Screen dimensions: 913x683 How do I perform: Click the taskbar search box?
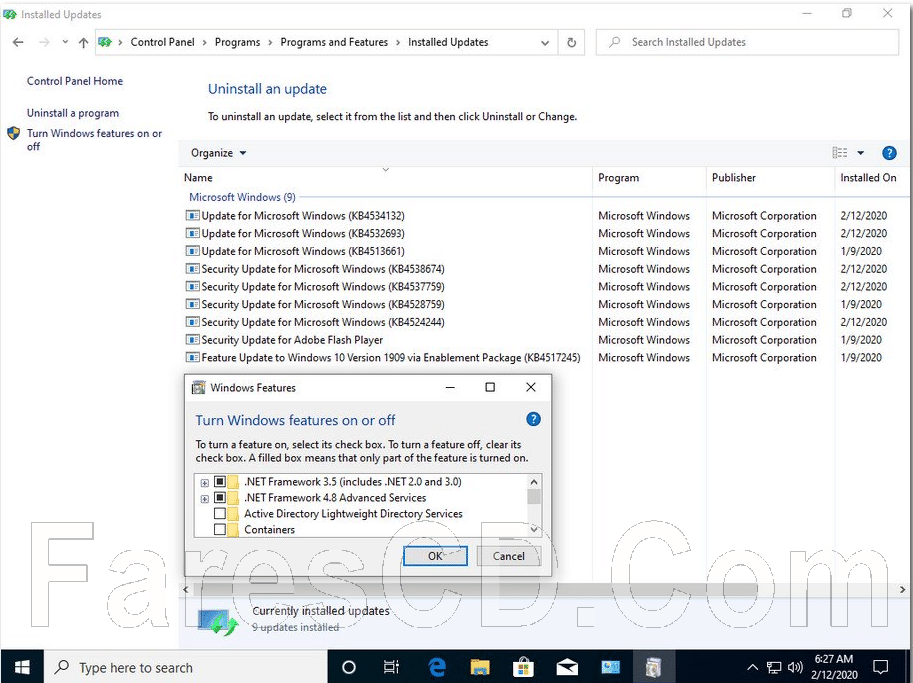(186, 667)
